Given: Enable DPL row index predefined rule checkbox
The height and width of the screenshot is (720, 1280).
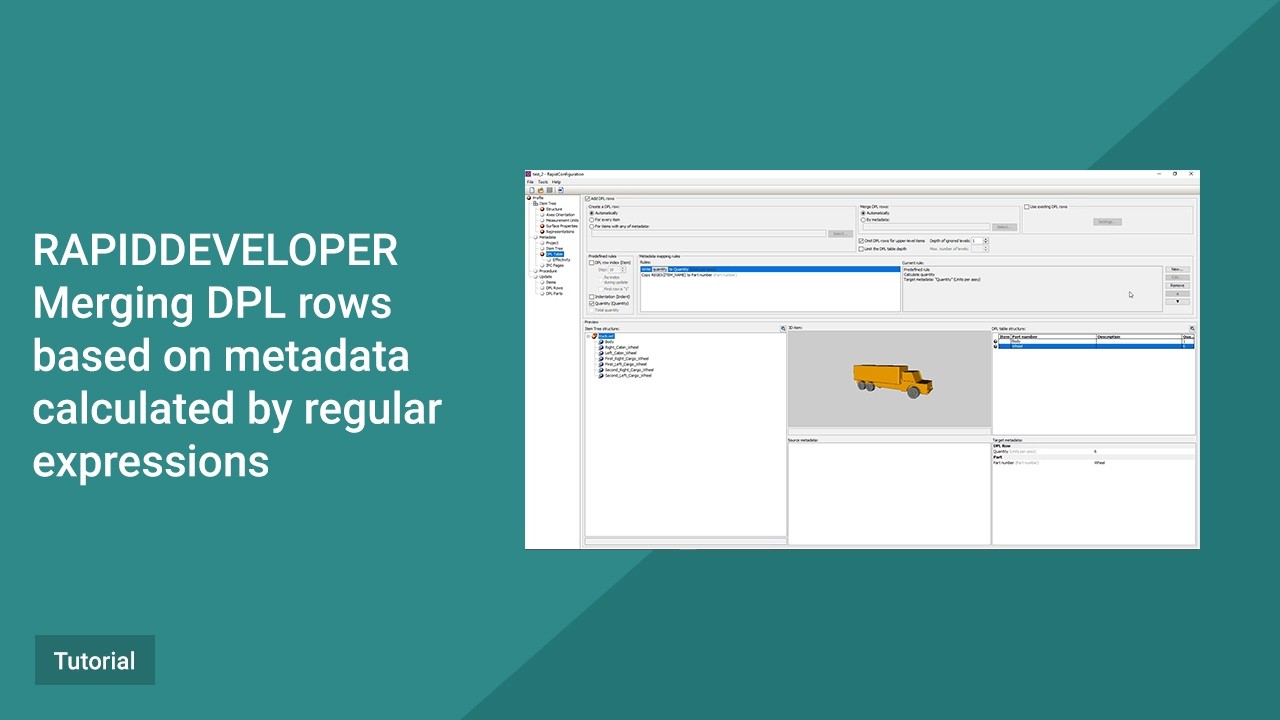Looking at the screenshot, I should [x=592, y=263].
